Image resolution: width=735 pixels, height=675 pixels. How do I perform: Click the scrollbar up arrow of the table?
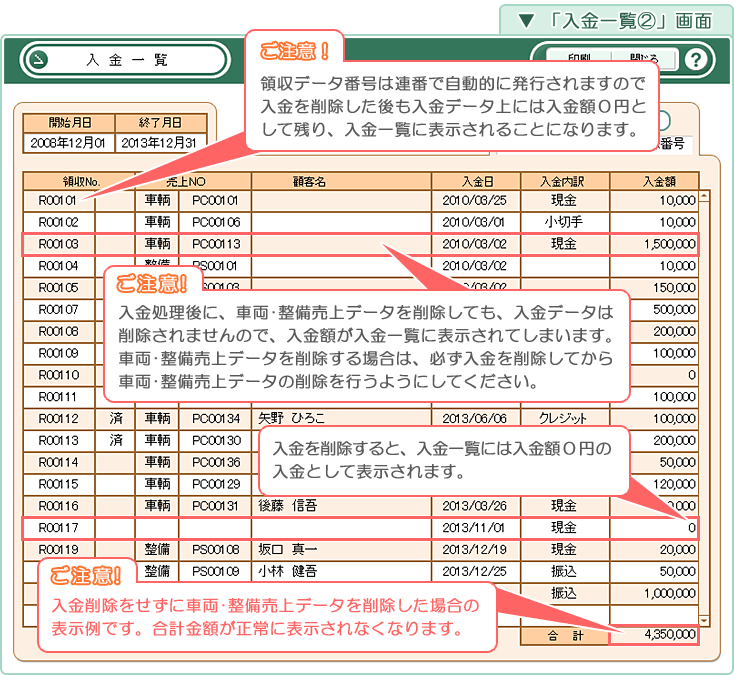704,196
